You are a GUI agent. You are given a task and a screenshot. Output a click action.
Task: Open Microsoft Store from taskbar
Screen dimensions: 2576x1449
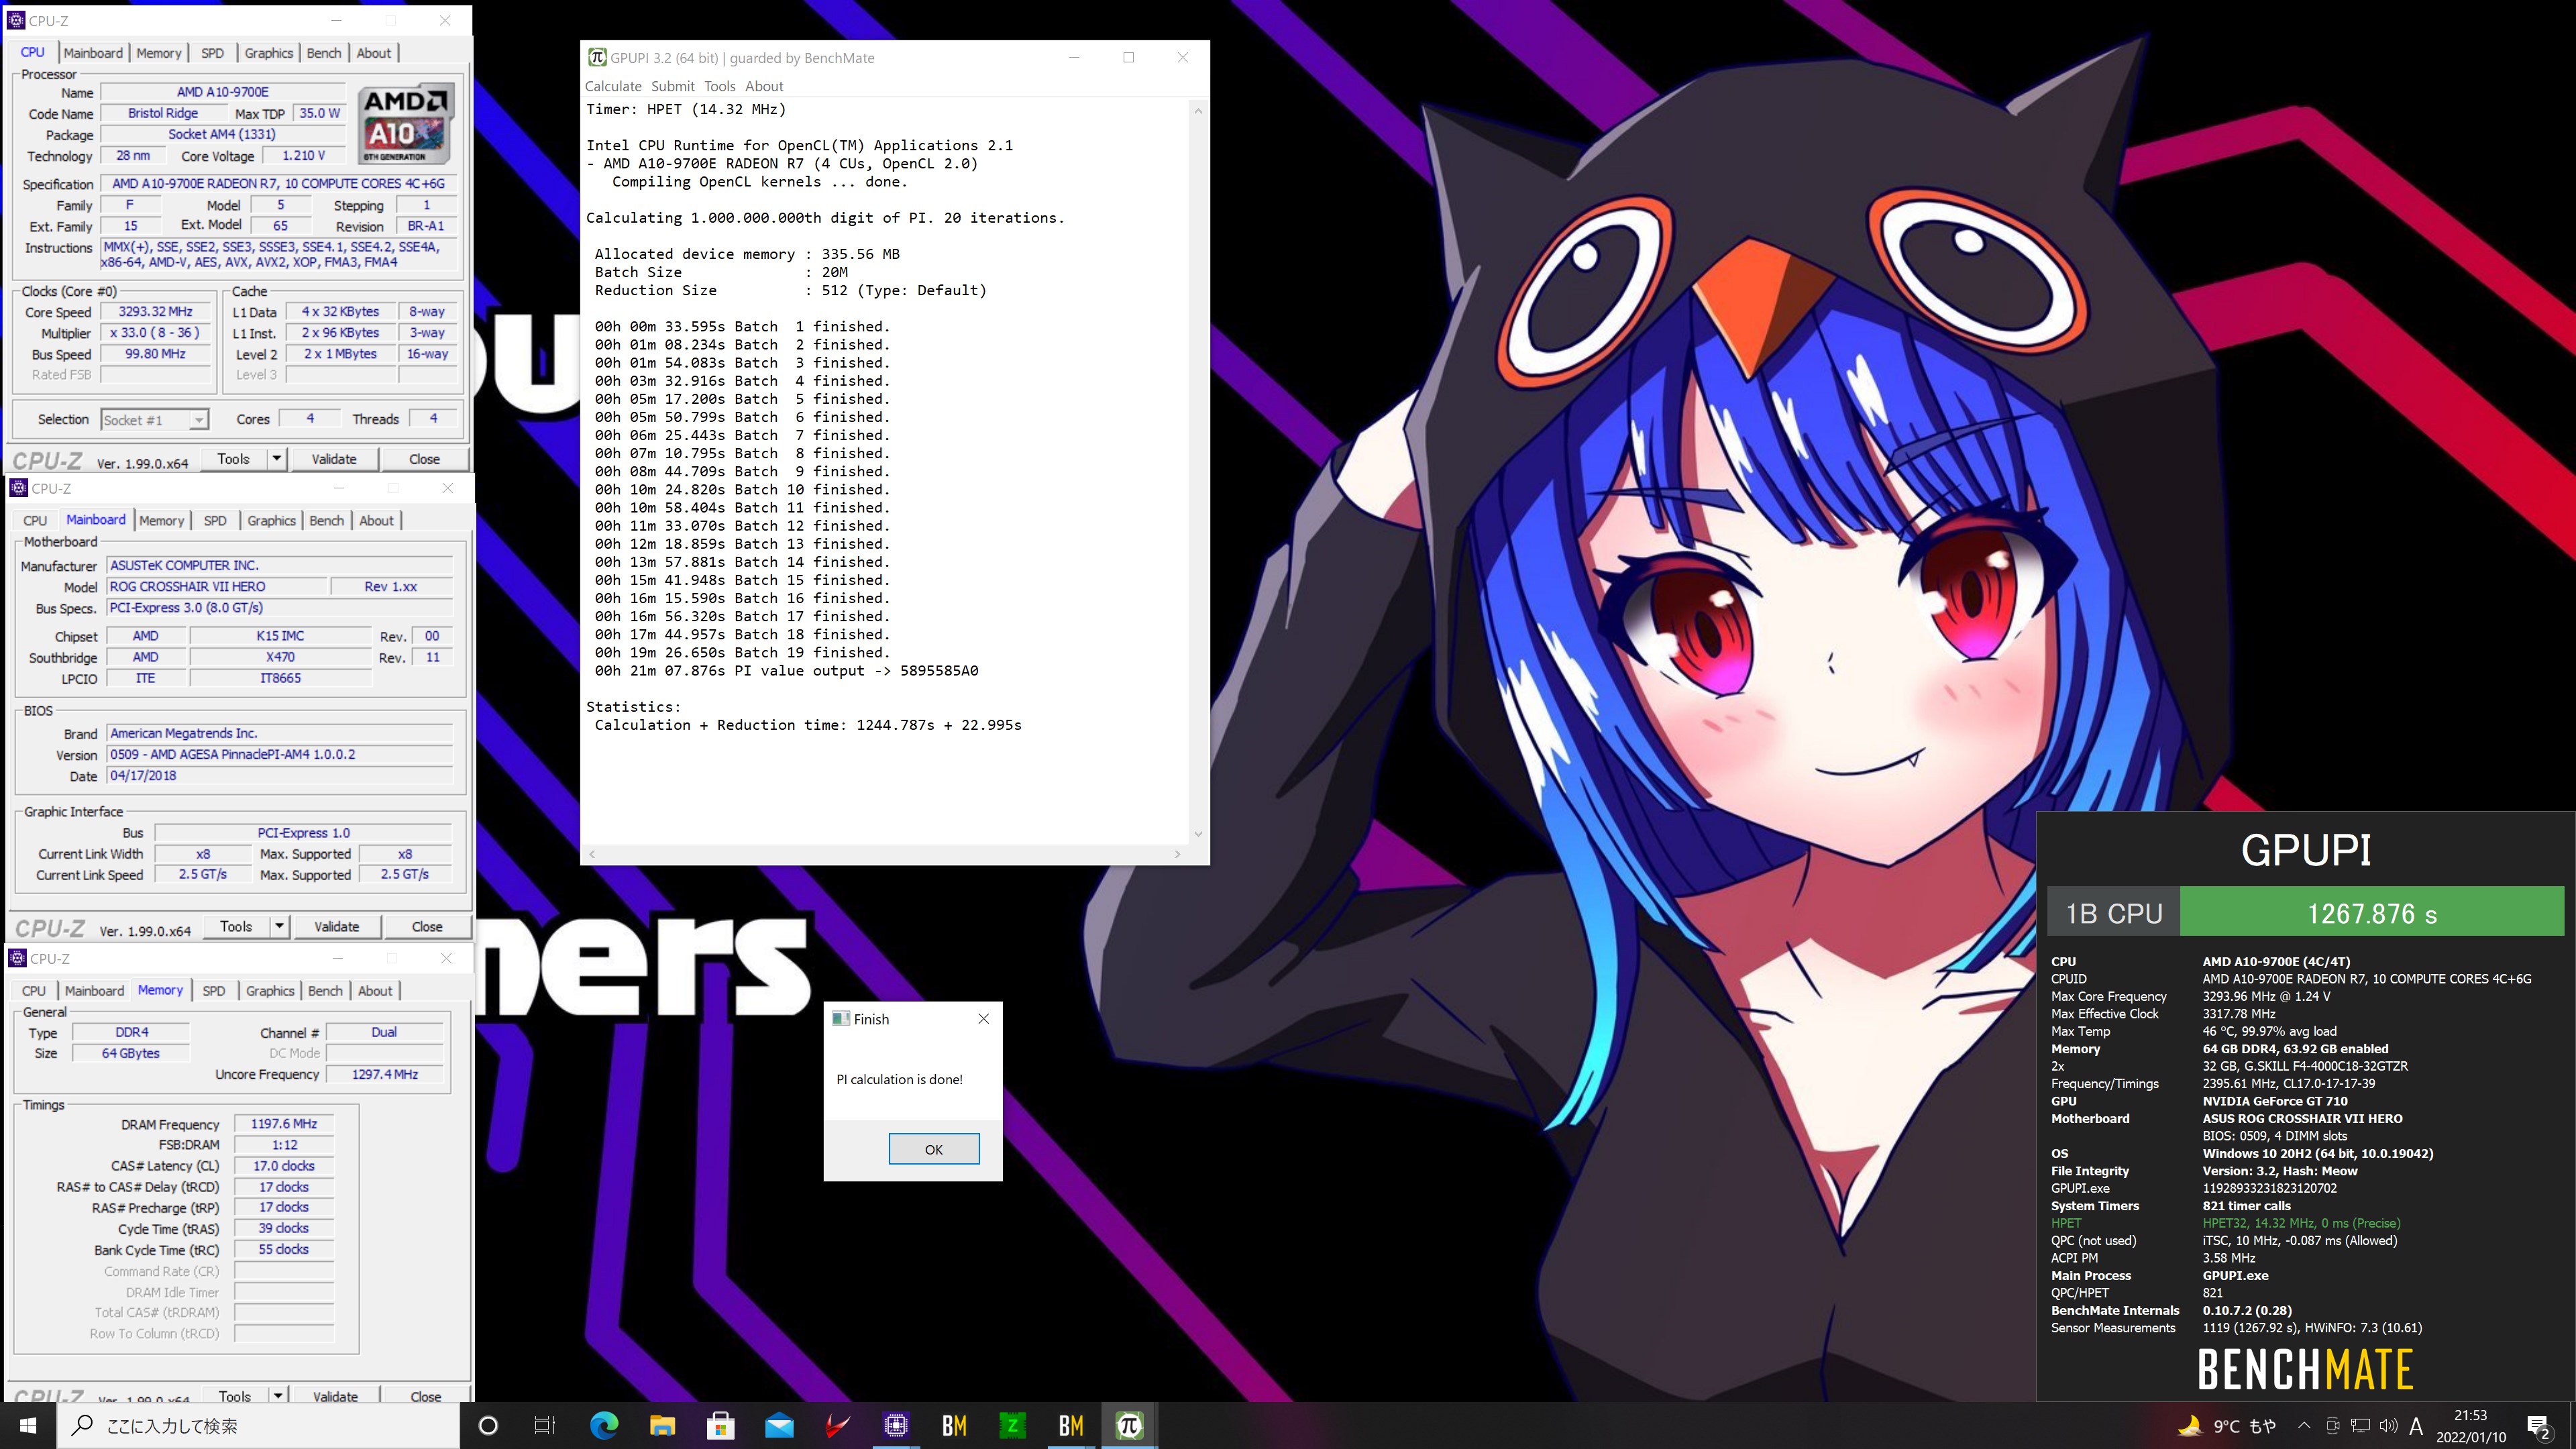click(x=720, y=1425)
